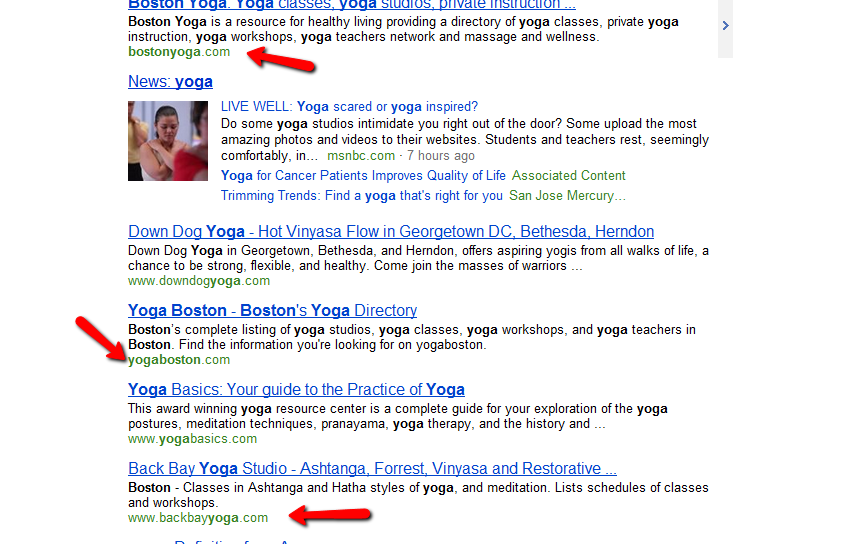Visit the yogaboston.com green URL
The width and height of the screenshot is (850, 544).
[x=179, y=360]
